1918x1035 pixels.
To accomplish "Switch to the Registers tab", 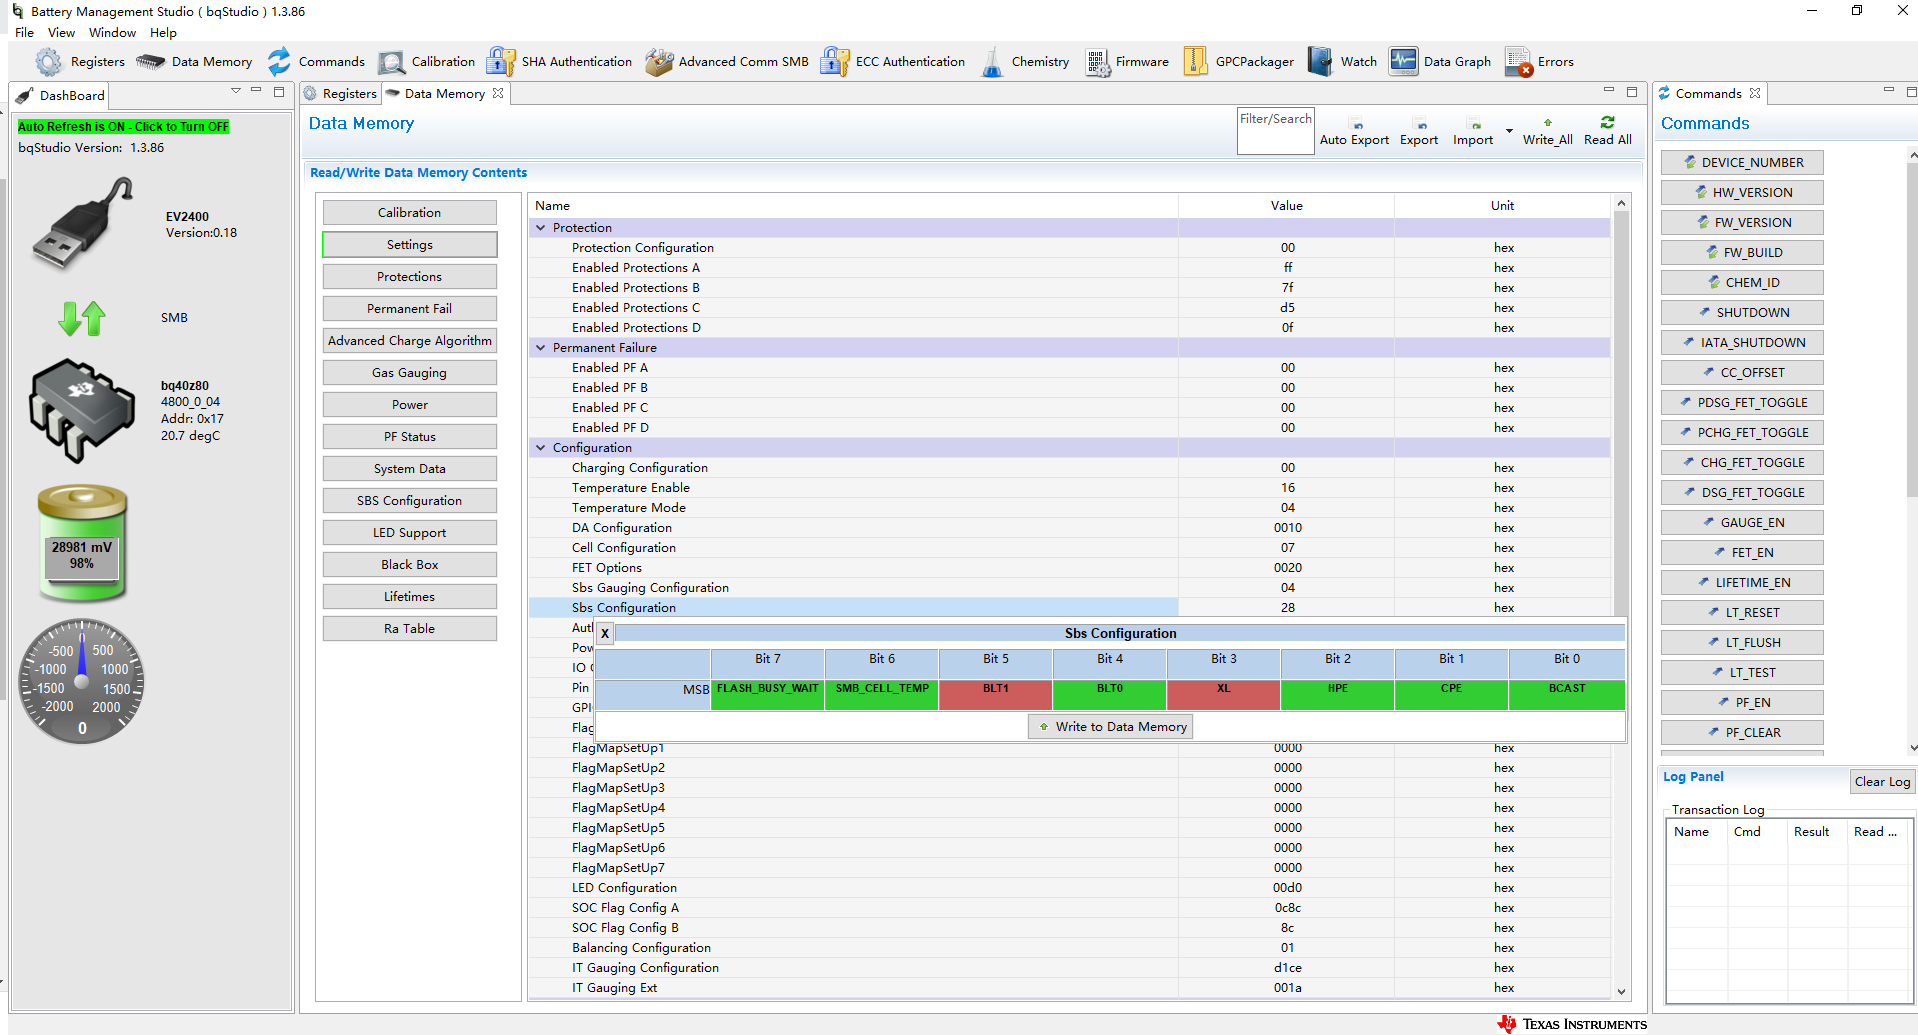I will tap(341, 94).
